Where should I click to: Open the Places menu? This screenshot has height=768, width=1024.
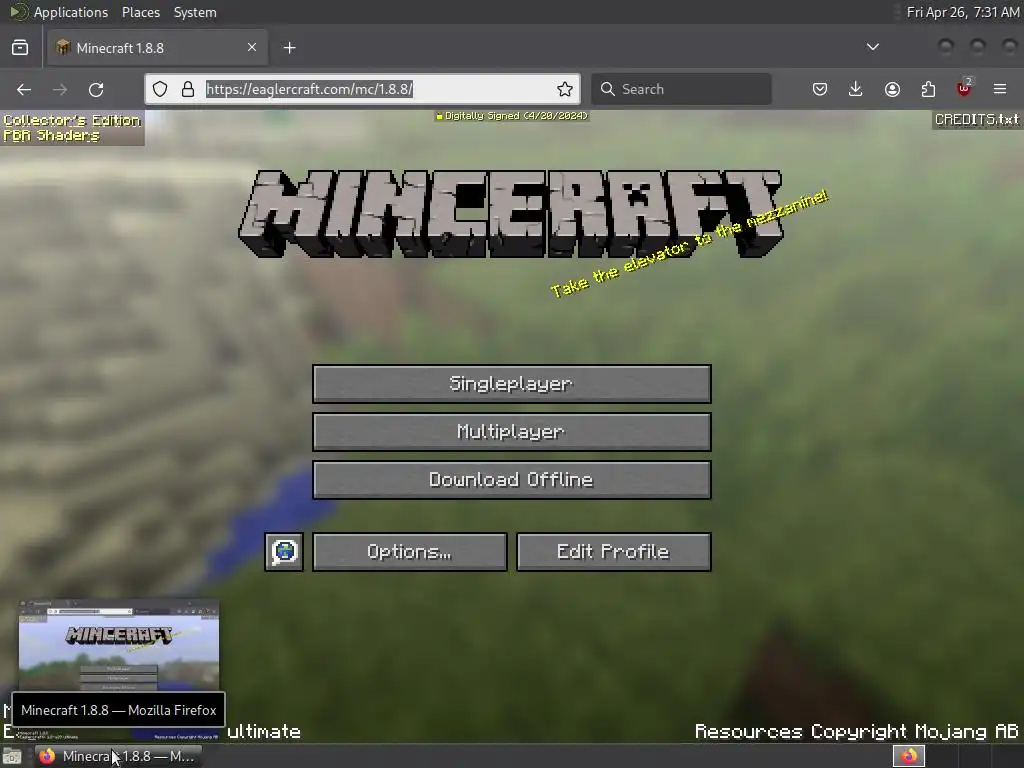coord(140,12)
